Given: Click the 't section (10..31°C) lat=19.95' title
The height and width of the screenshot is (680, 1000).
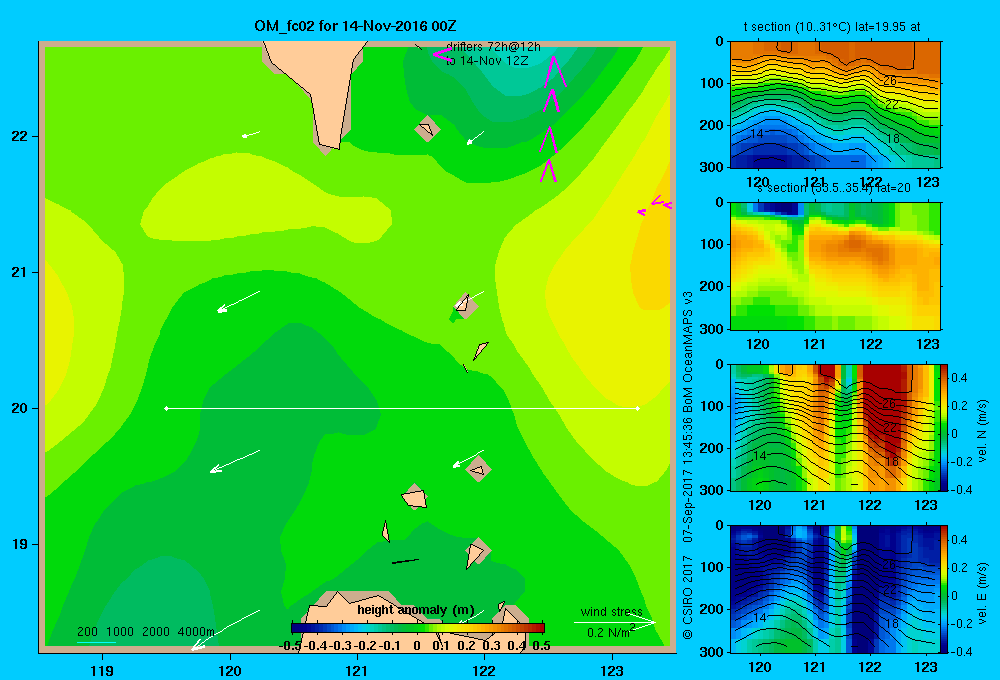Looking at the screenshot, I should tap(832, 27).
